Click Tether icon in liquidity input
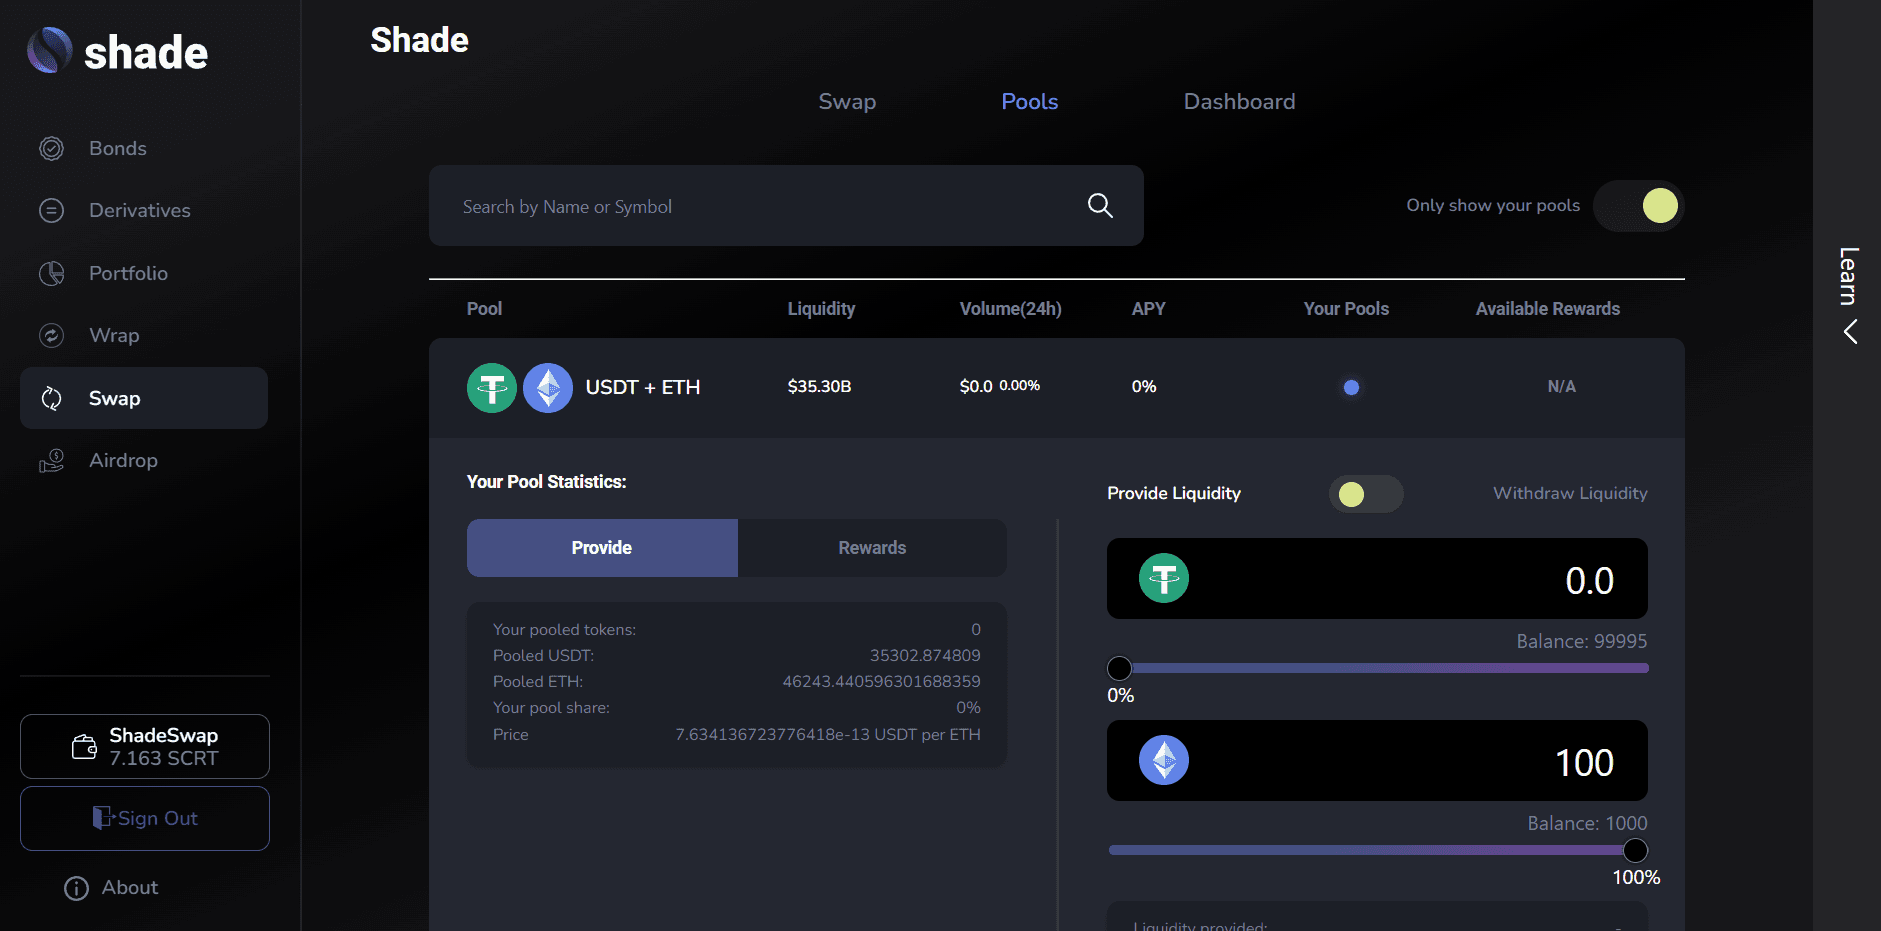The width and height of the screenshot is (1881, 931). tap(1164, 578)
